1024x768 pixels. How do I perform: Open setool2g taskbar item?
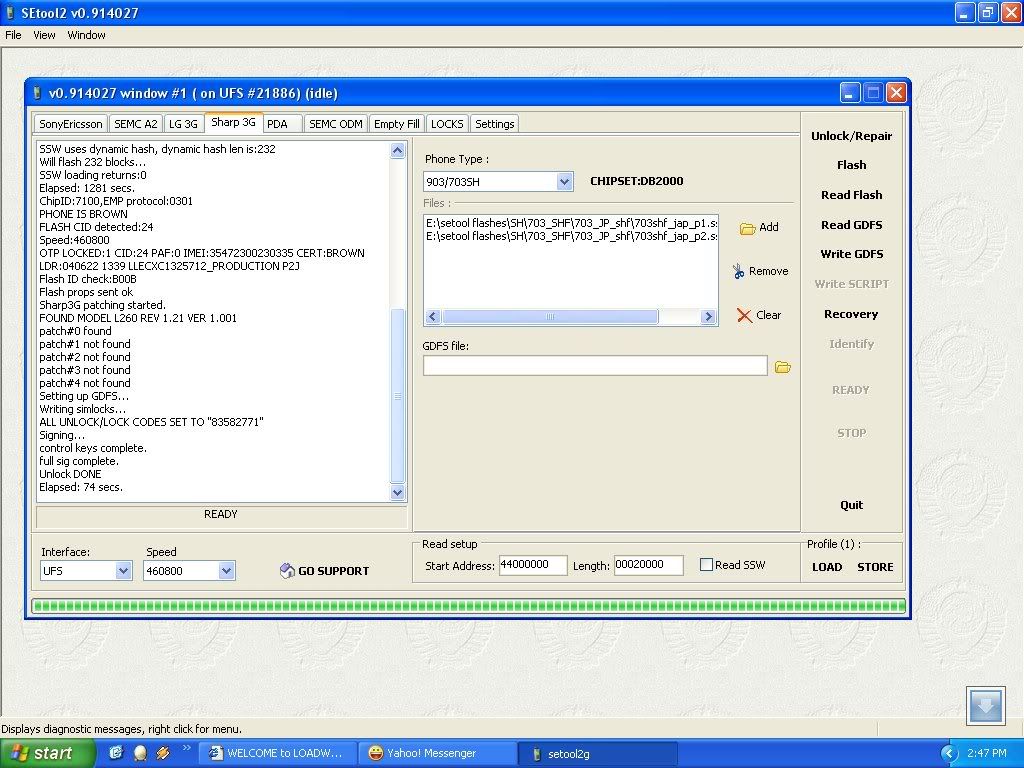(598, 754)
